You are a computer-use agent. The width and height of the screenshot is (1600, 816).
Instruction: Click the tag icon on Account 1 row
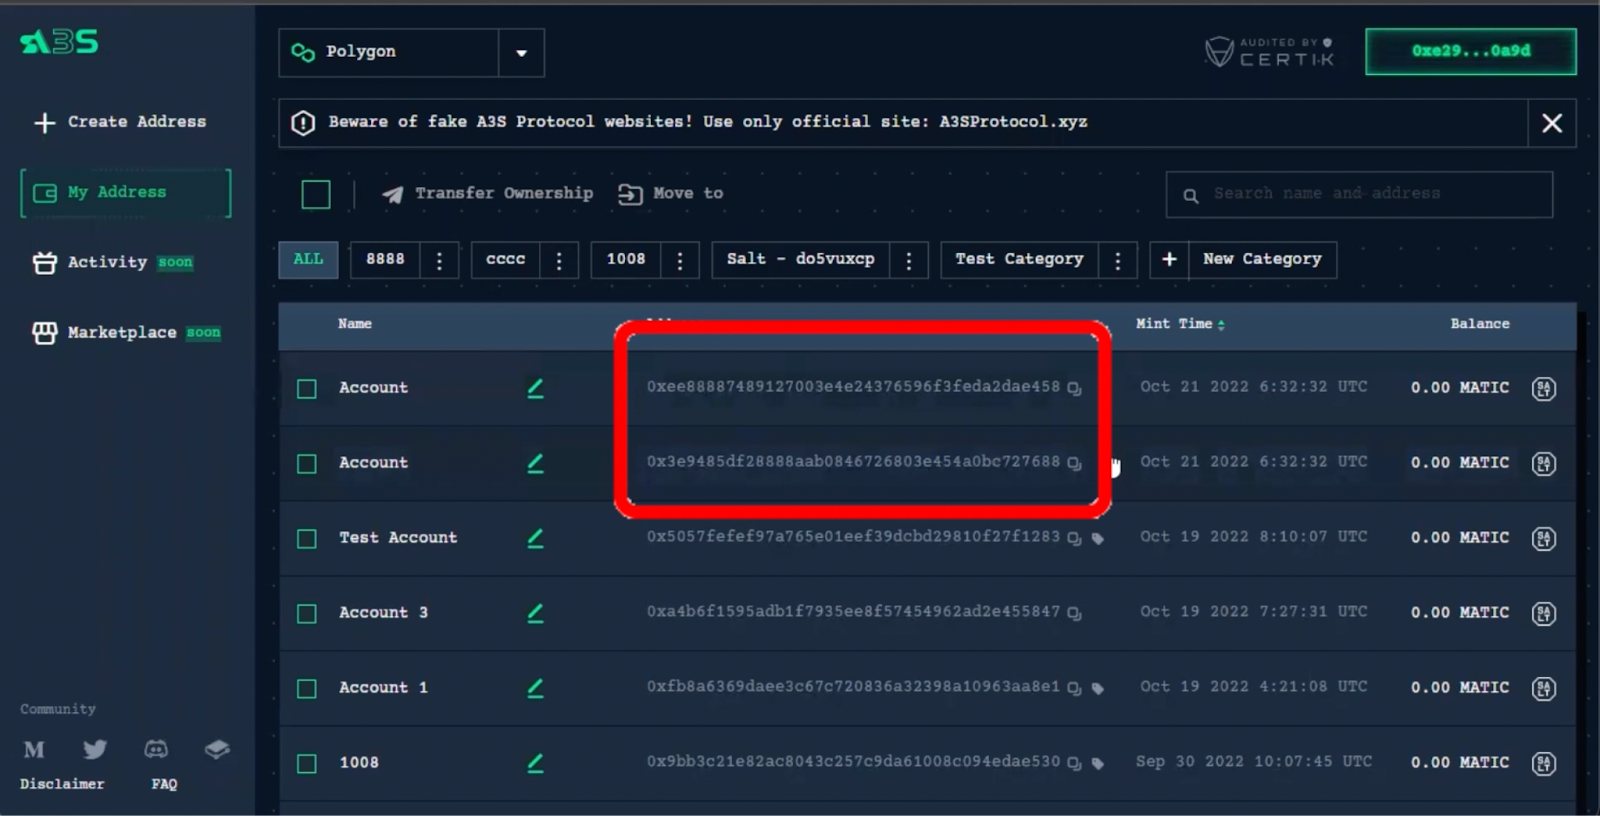tap(1098, 688)
